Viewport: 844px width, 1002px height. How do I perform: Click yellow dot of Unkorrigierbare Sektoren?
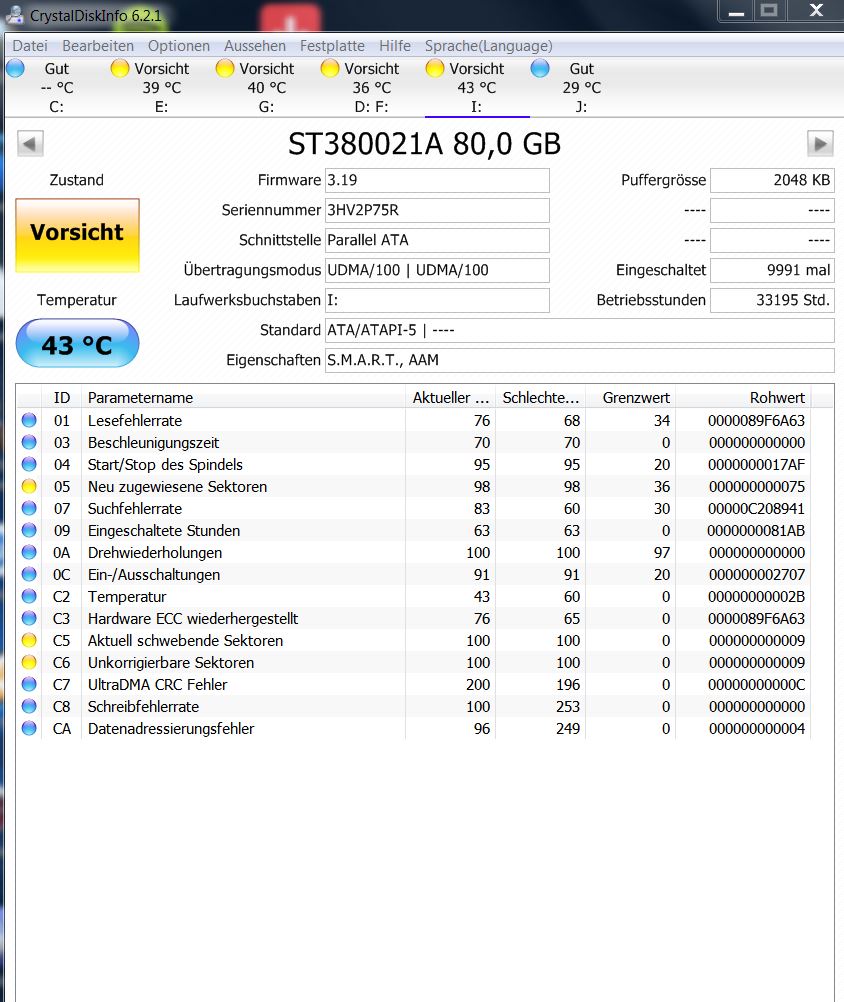[29, 661]
